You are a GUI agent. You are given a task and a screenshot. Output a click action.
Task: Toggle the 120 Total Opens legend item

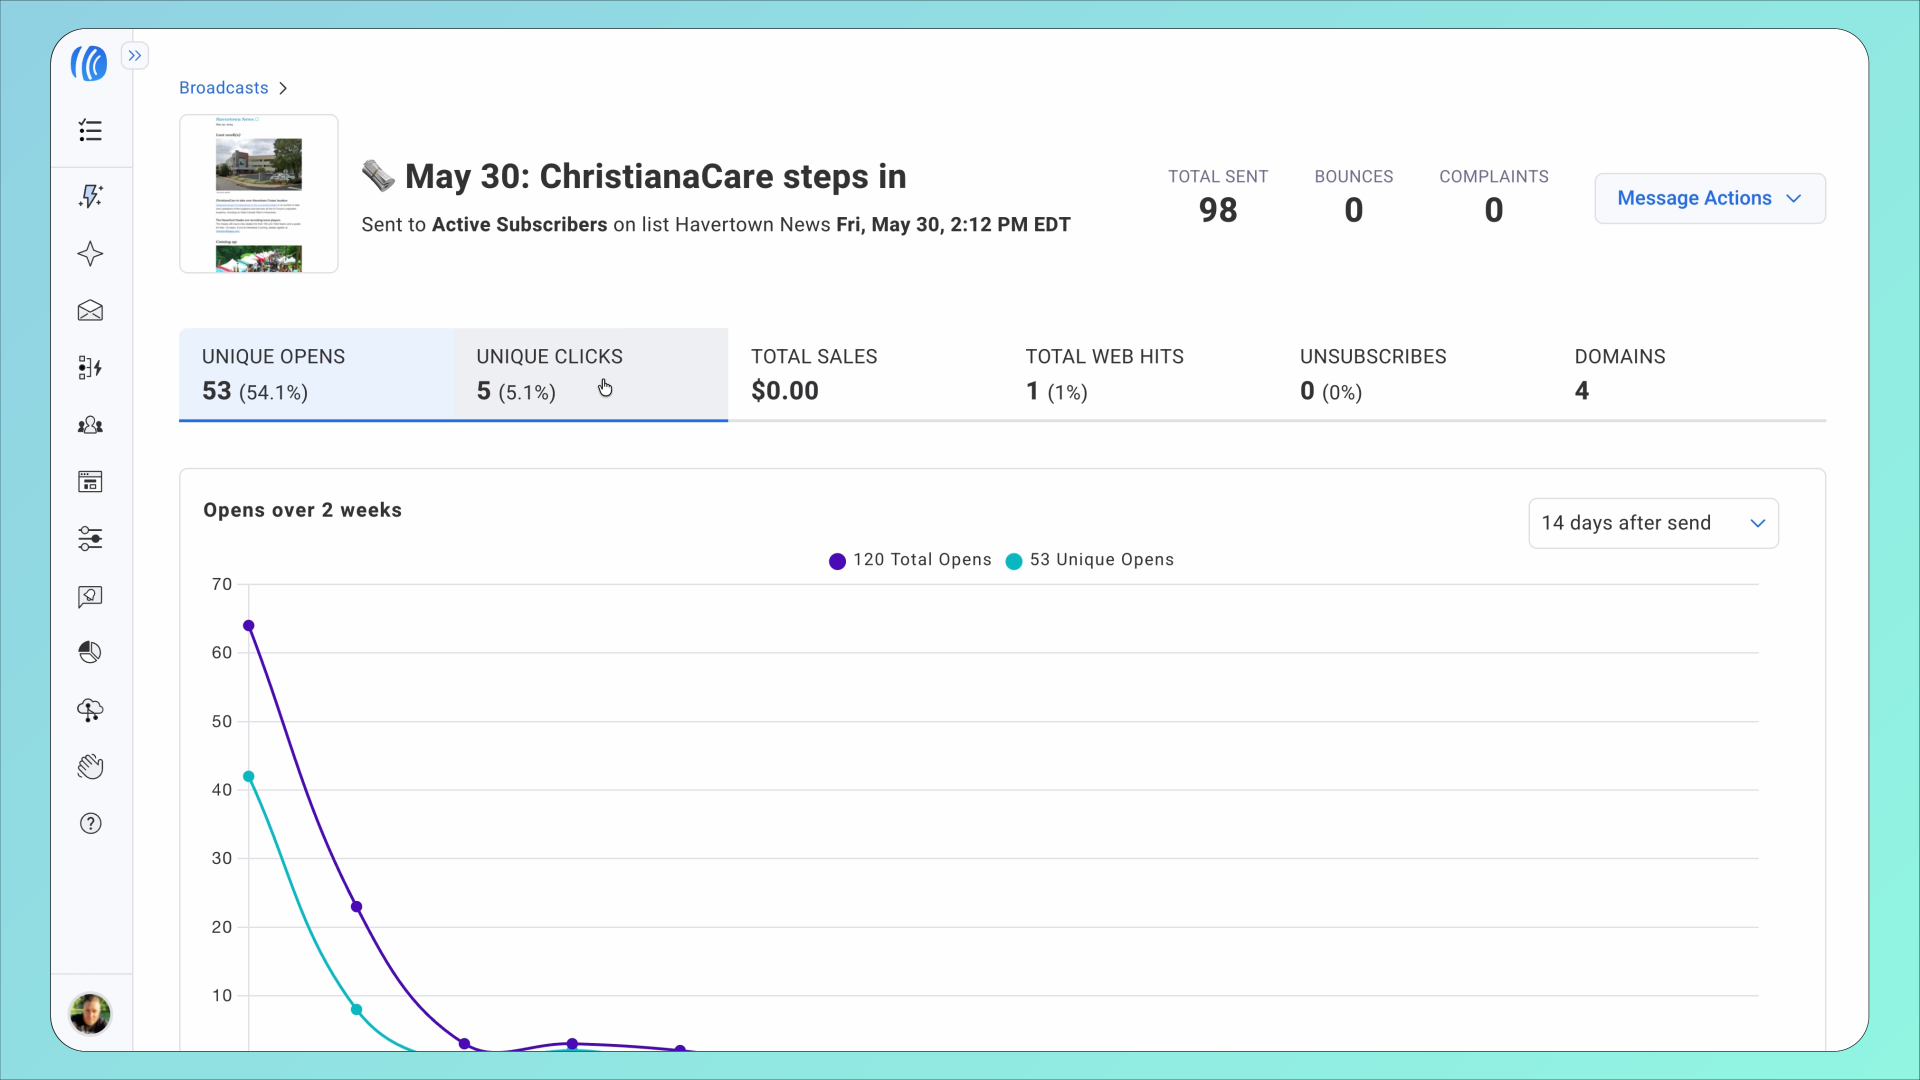(910, 560)
